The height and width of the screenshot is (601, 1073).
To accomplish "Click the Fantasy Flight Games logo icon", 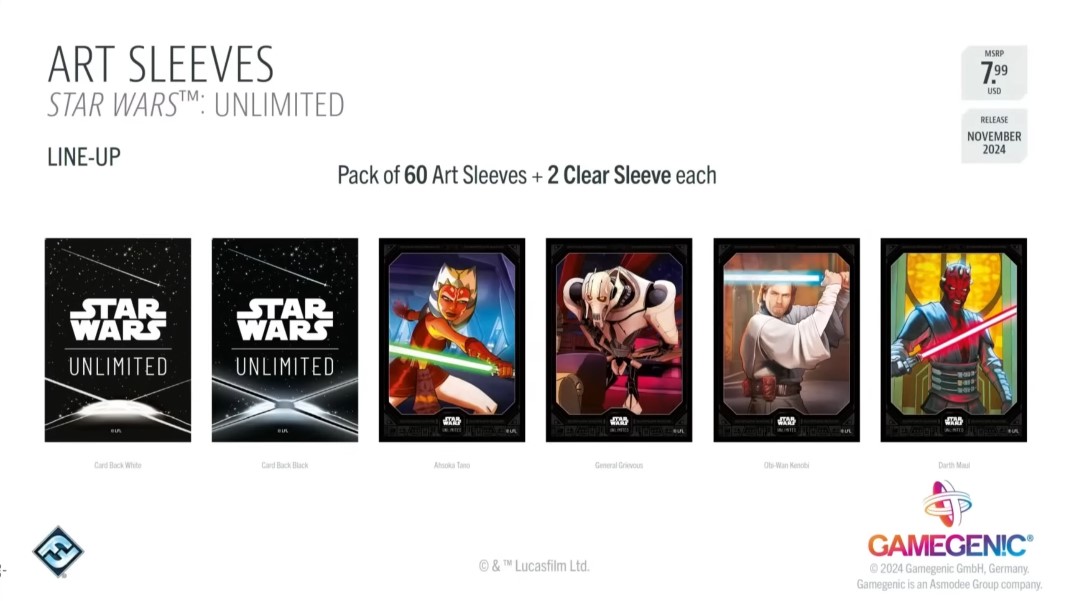I will click(x=58, y=552).
